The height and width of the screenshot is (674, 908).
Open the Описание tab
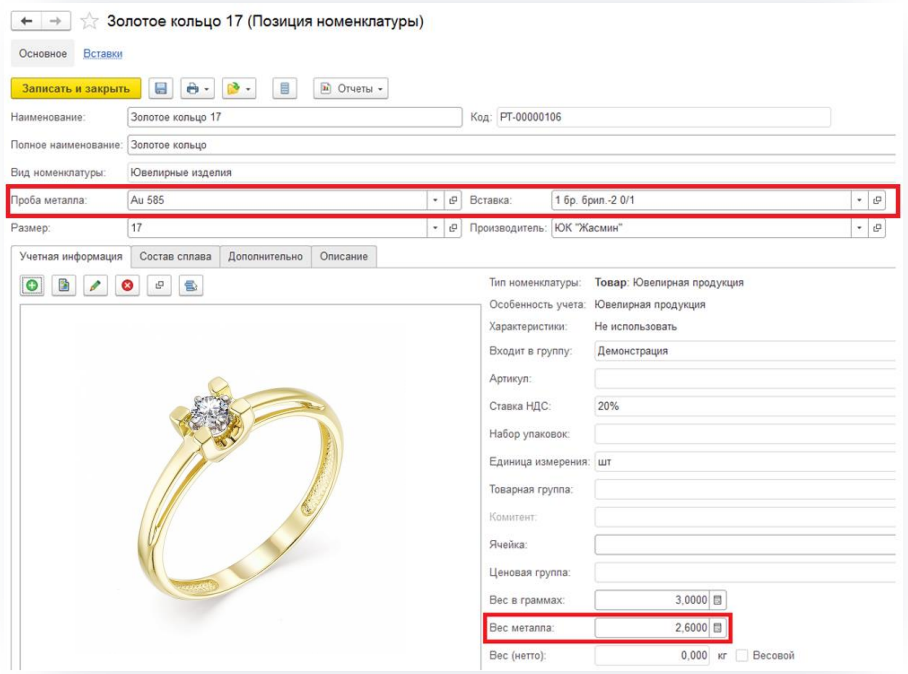tap(344, 257)
